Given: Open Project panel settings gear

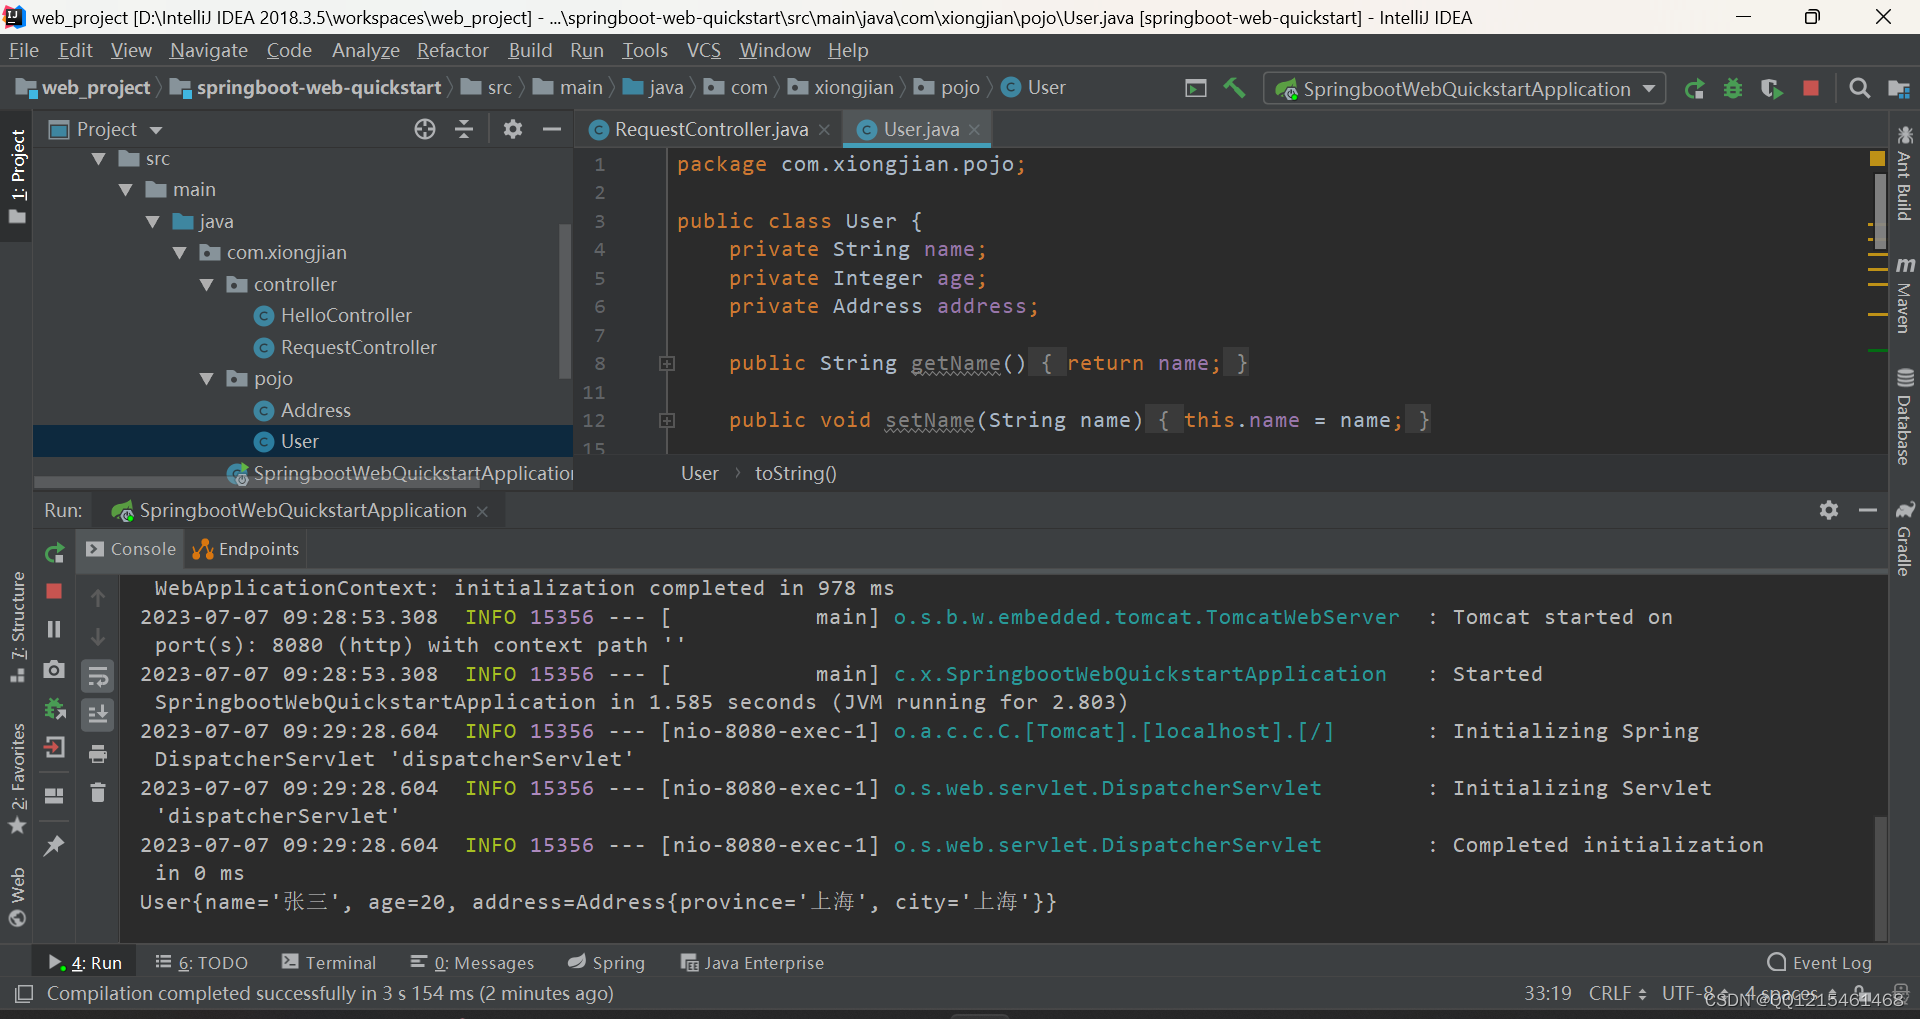Looking at the screenshot, I should (513, 129).
